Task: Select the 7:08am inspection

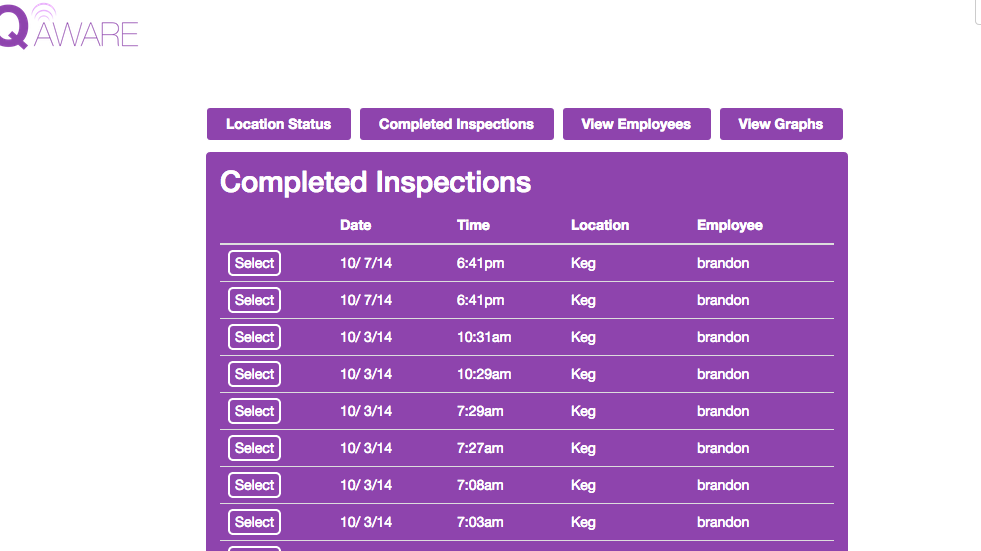Action: [x=254, y=485]
